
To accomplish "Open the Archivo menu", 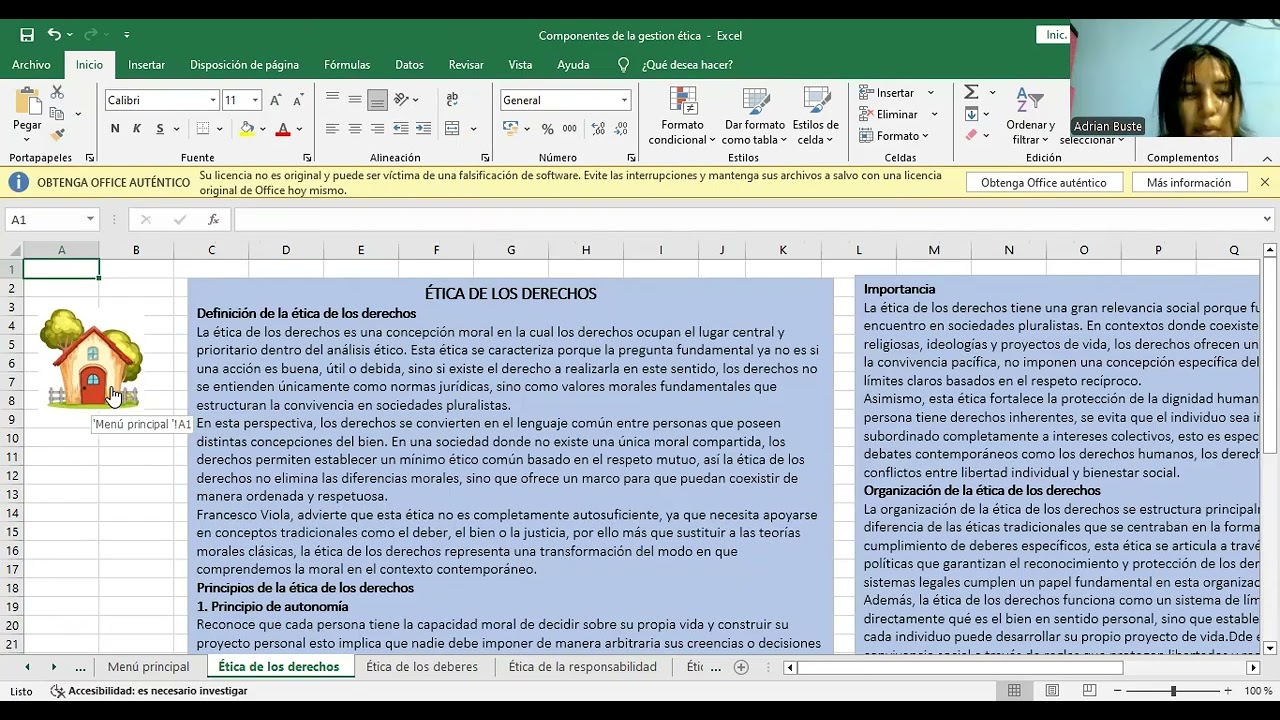I will coord(31,65).
